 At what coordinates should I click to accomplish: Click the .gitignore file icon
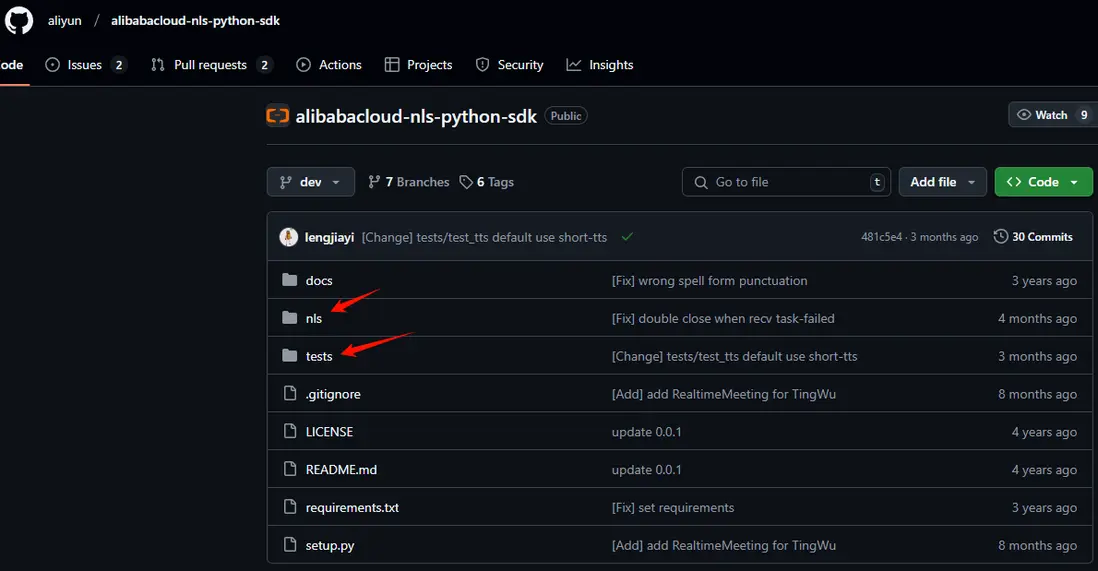290,394
